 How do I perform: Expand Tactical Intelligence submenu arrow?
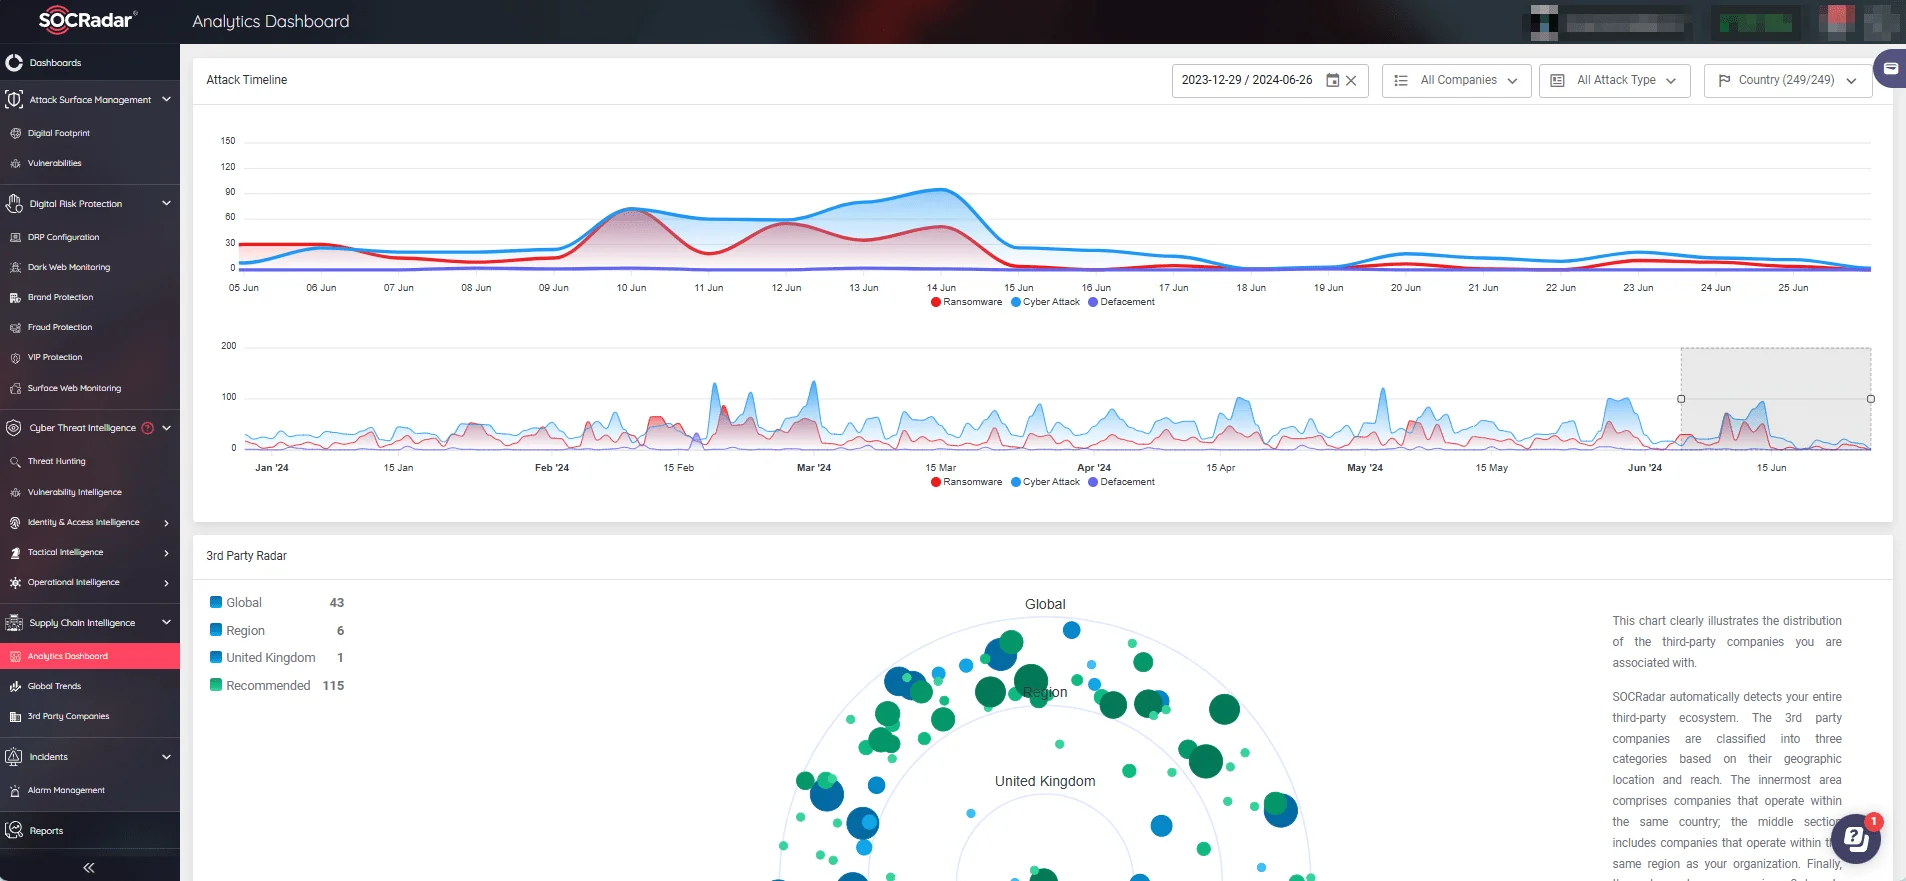pyautogui.click(x=166, y=553)
